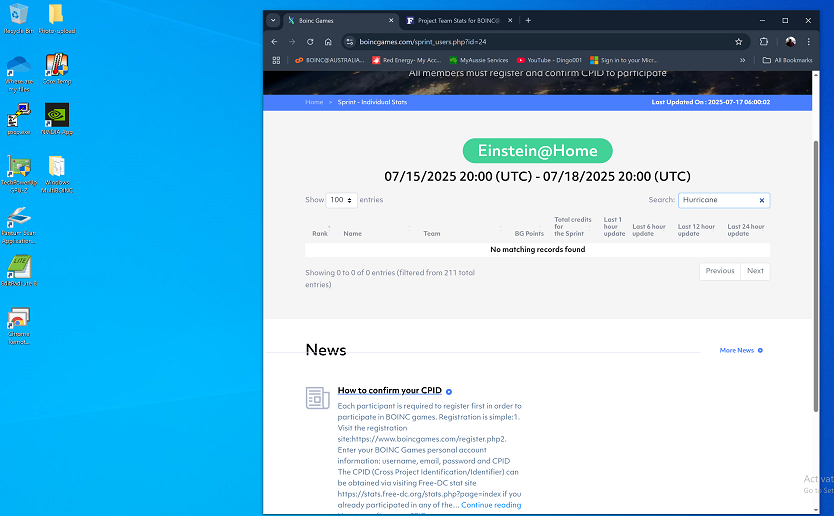
Task: Open the apps grid in bookmarks bar
Action: tap(276, 60)
